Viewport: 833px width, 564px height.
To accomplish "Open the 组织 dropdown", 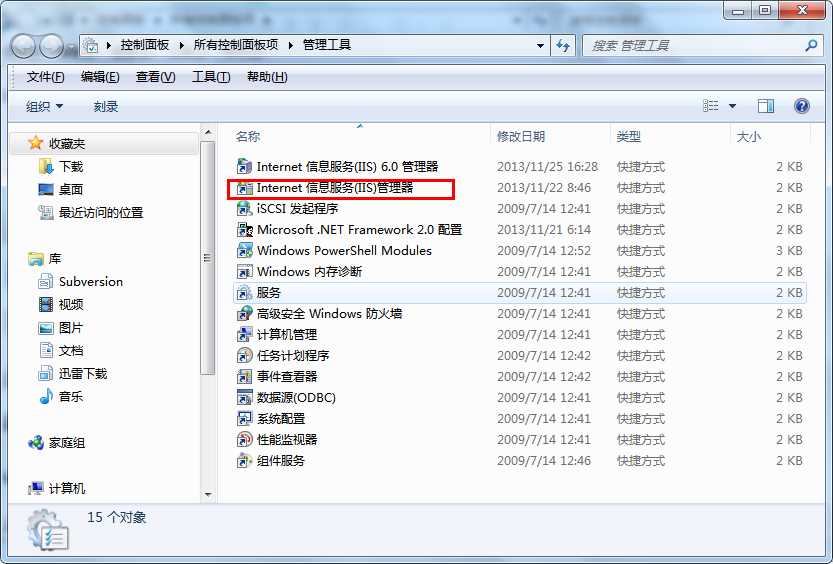I will [x=45, y=107].
